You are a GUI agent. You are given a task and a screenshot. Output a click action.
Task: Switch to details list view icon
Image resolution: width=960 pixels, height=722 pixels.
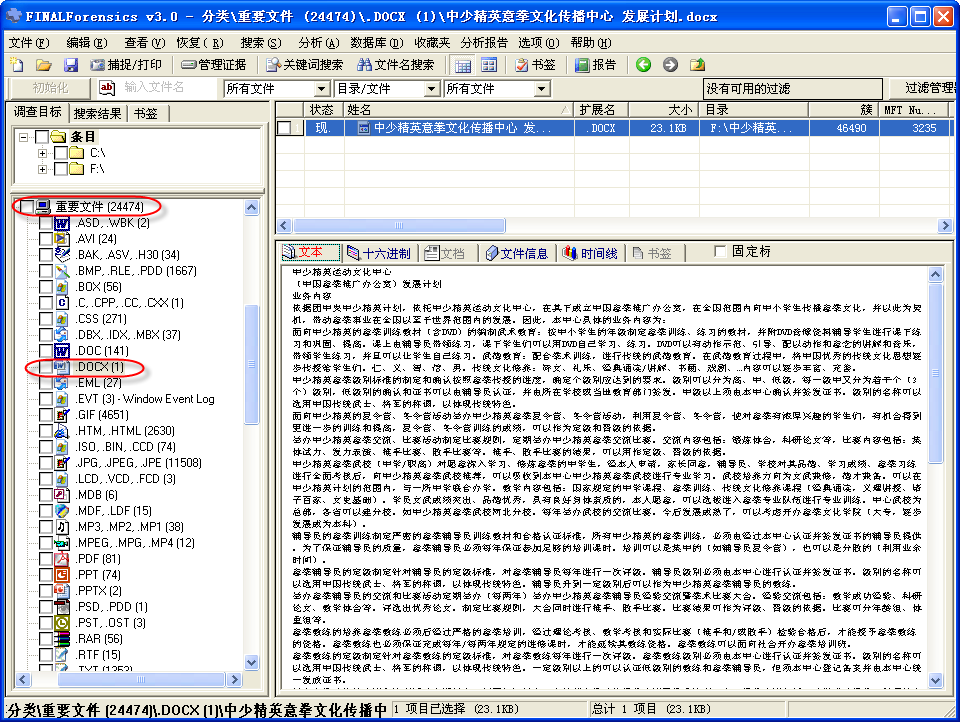click(463, 65)
